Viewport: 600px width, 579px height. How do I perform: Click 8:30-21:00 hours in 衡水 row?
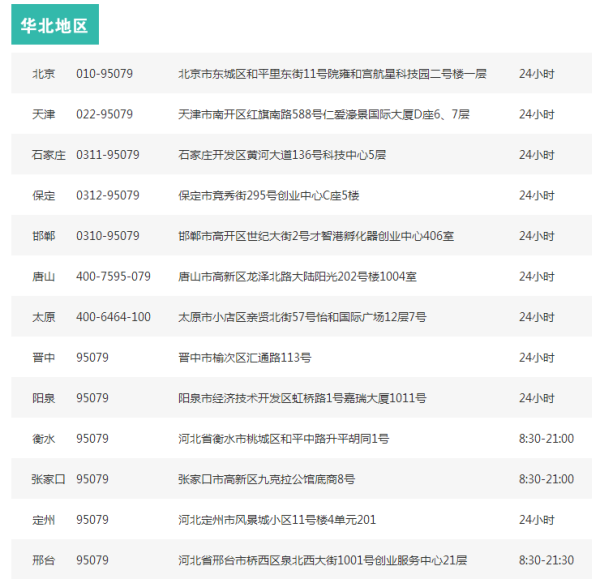546,439
